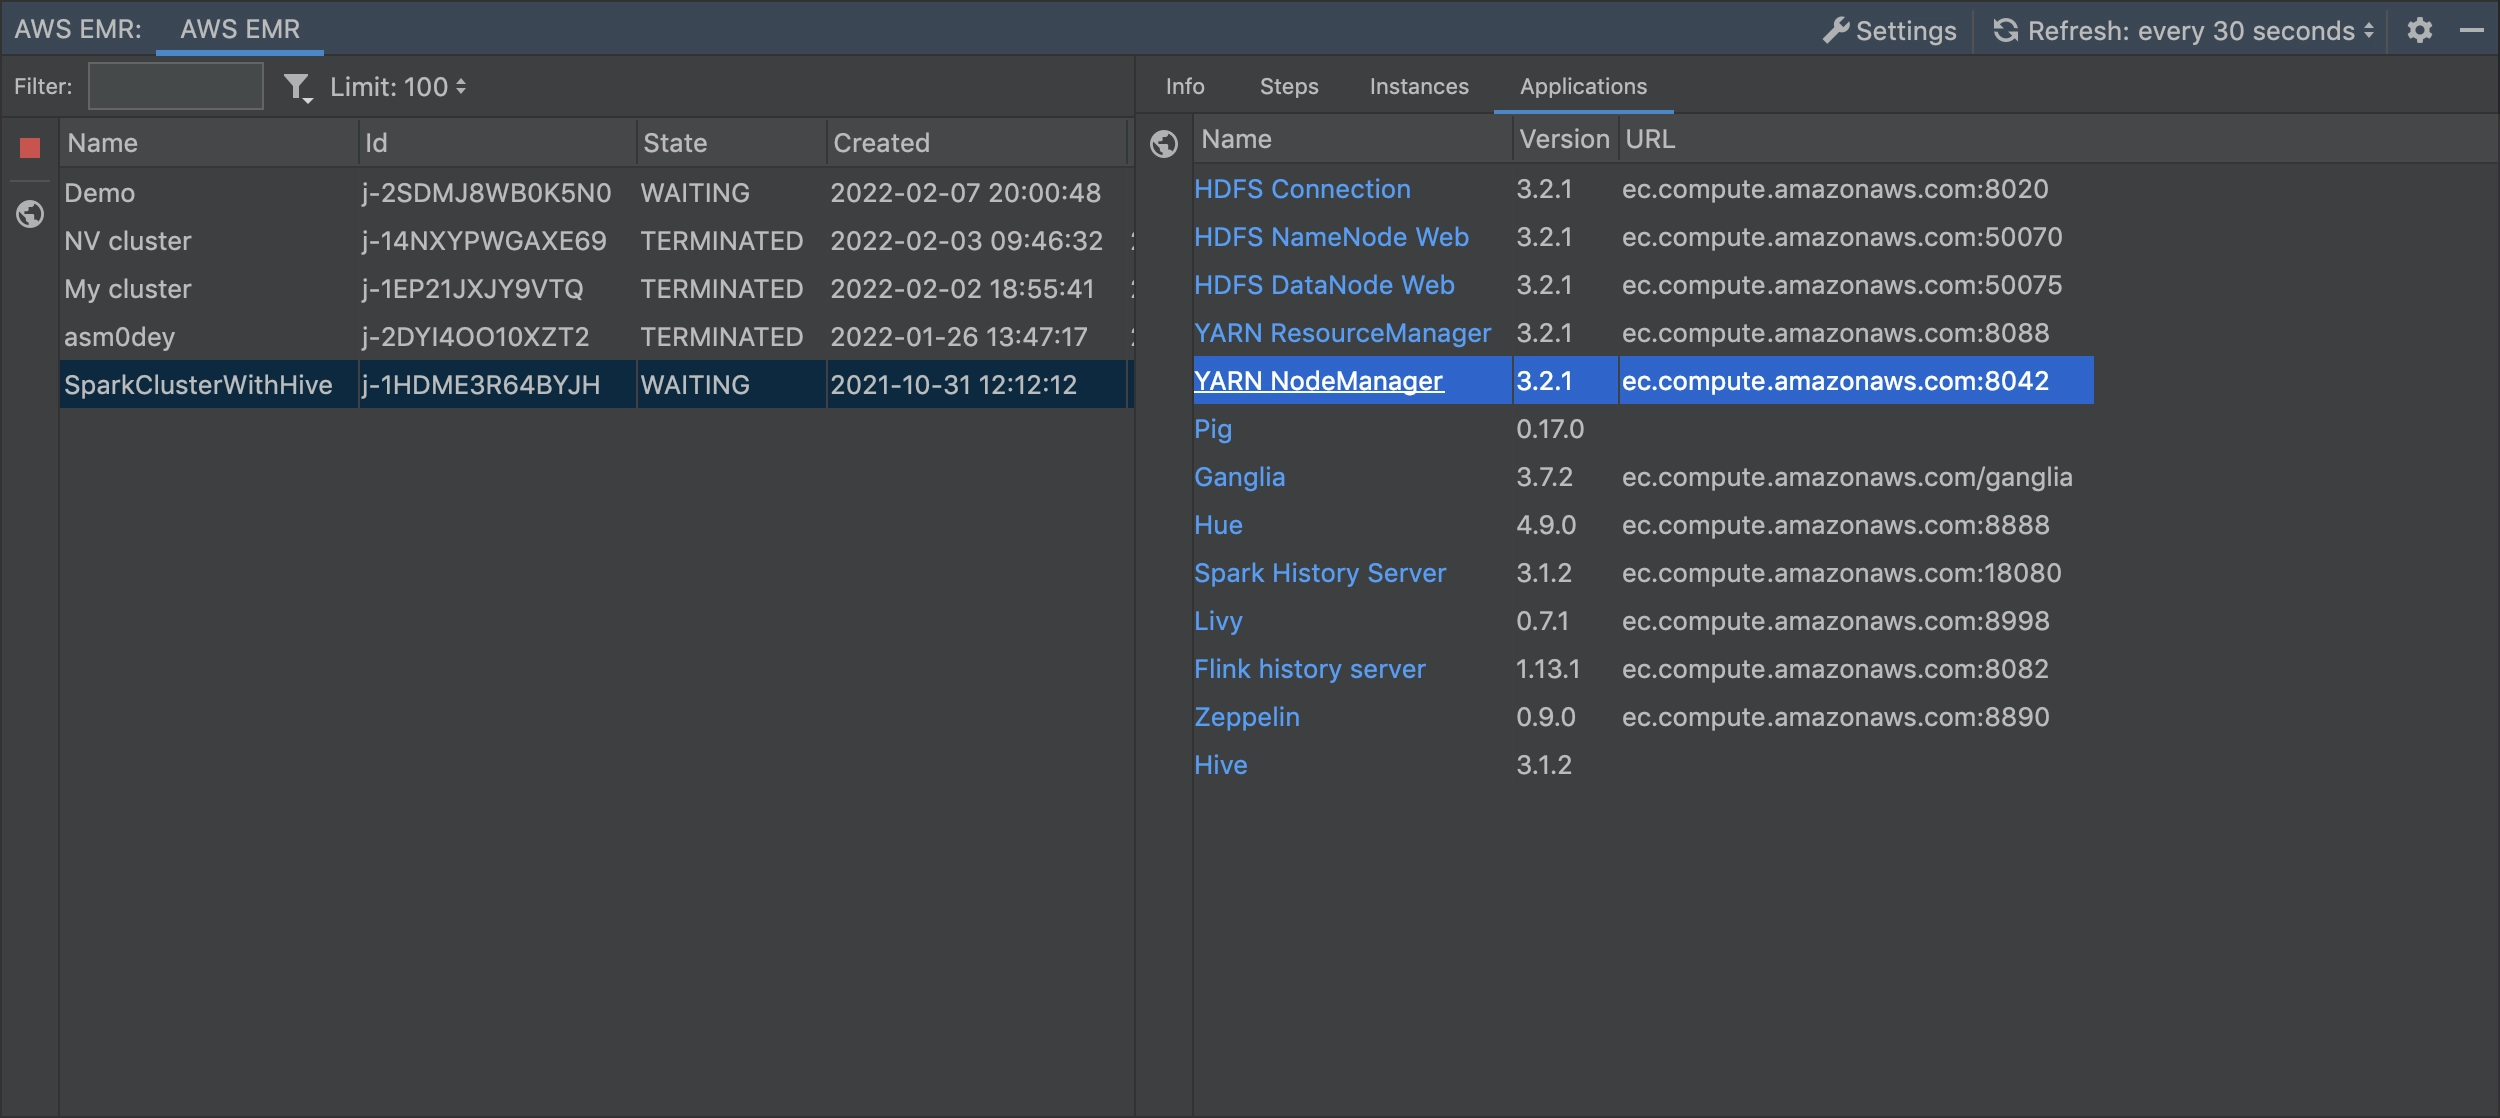Open the HDFS Connection link

tap(1302, 189)
